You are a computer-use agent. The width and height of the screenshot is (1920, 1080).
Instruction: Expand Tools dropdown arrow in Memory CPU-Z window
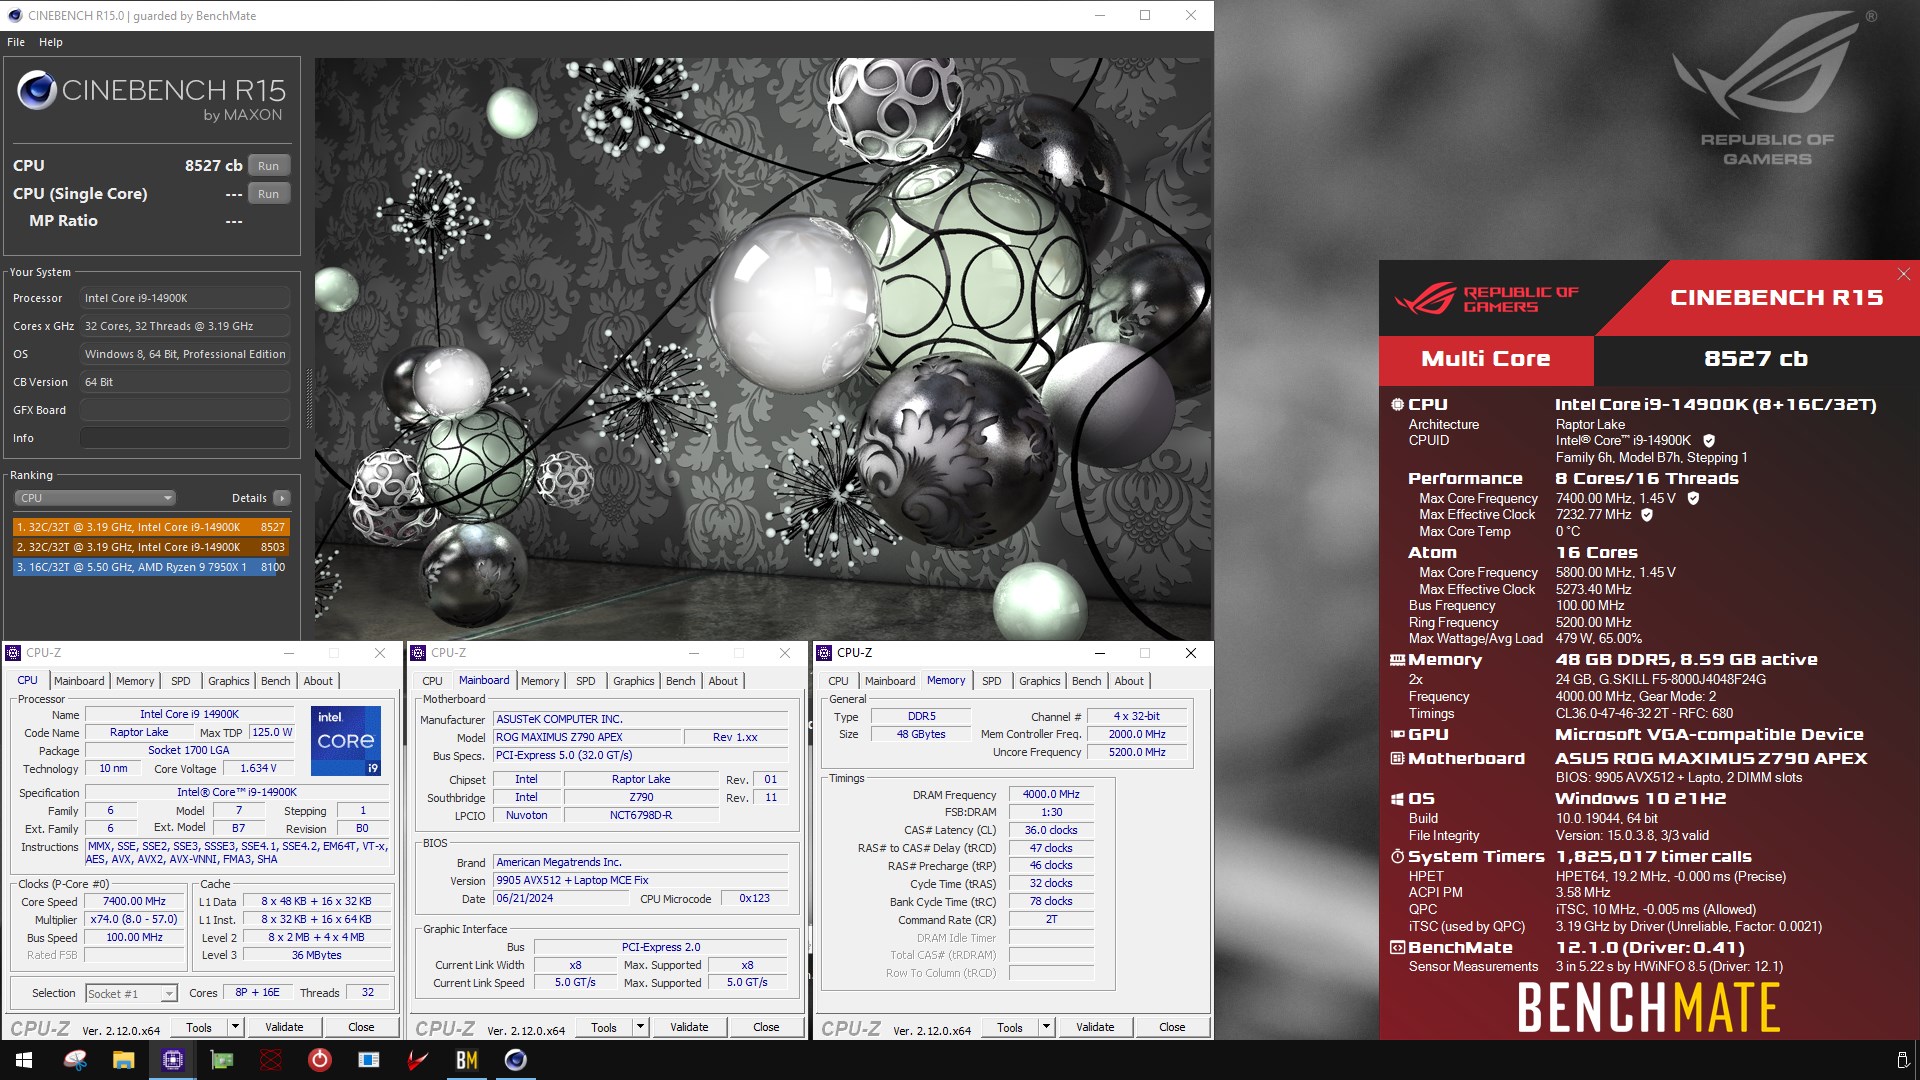click(x=1046, y=1027)
